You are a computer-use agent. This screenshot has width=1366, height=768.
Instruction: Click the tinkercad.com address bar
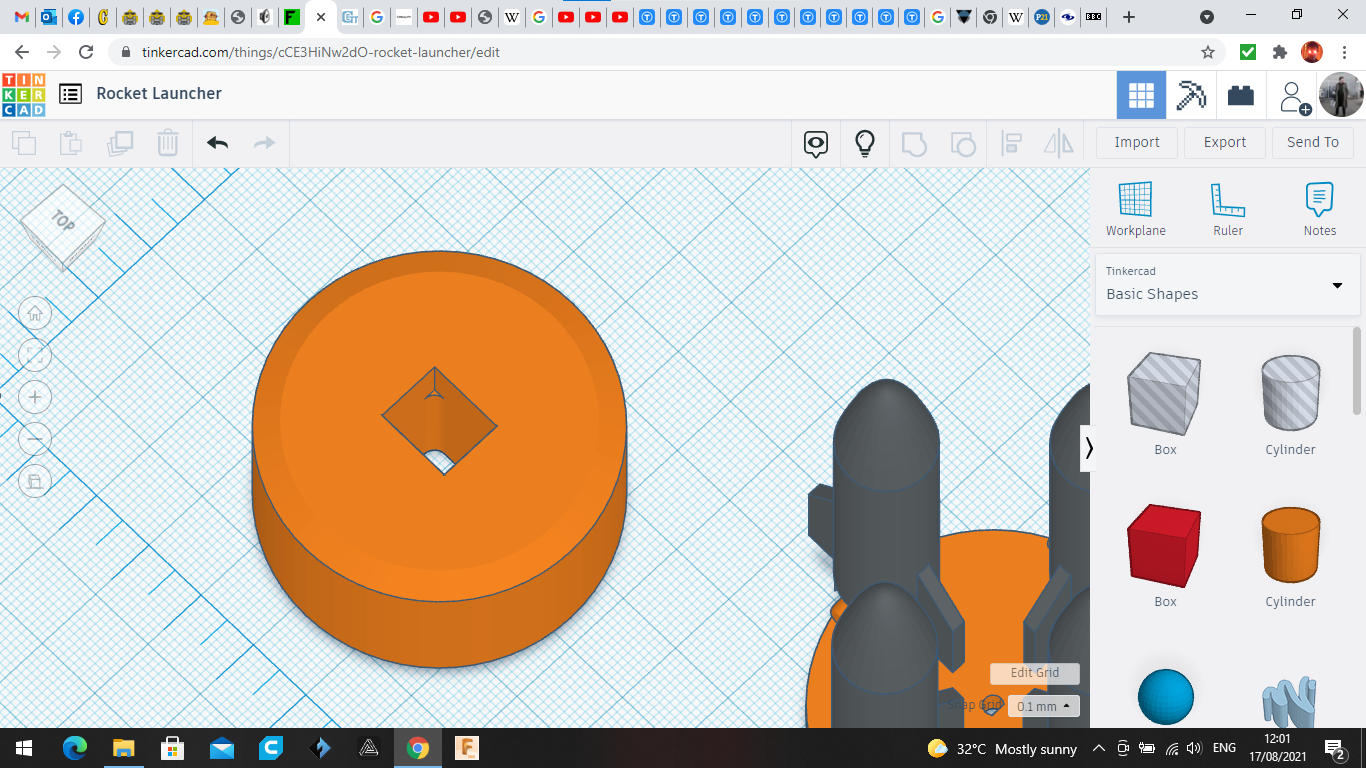coord(660,52)
